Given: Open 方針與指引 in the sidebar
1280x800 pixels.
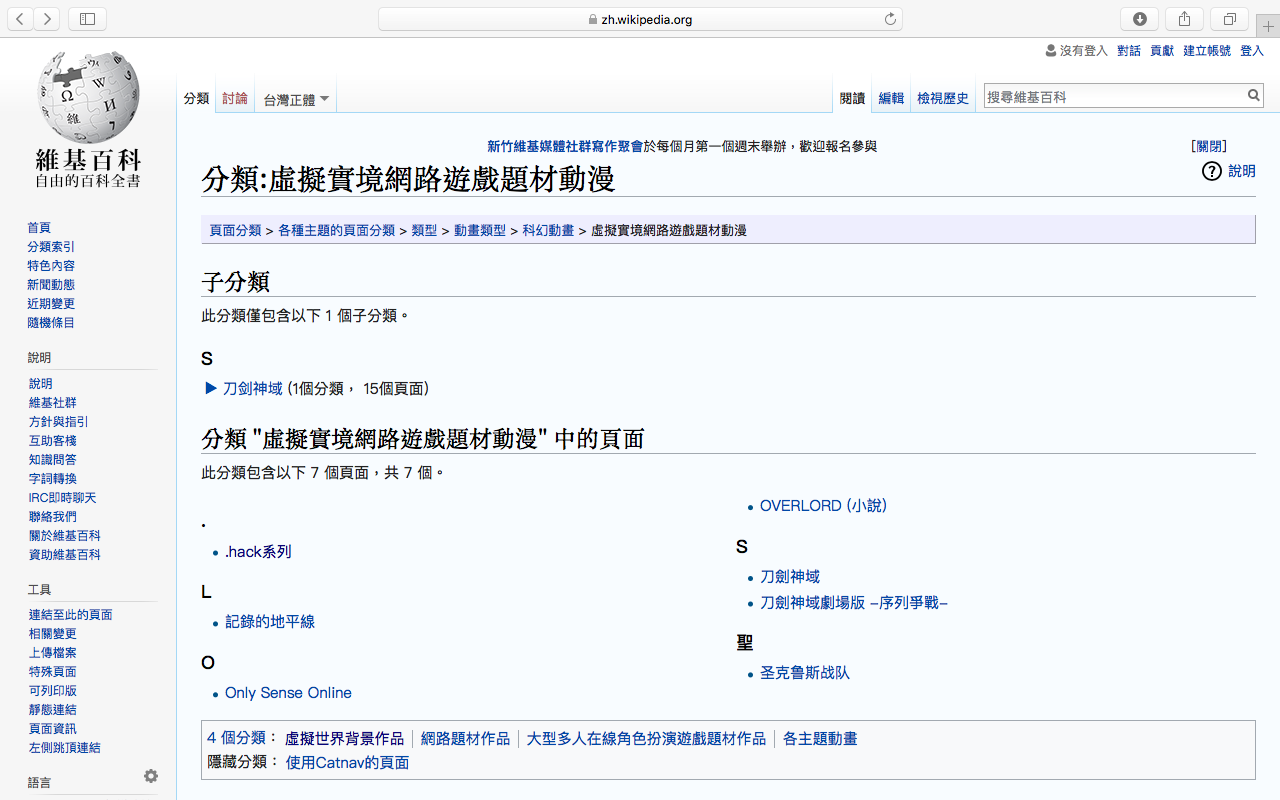Looking at the screenshot, I should pos(59,422).
